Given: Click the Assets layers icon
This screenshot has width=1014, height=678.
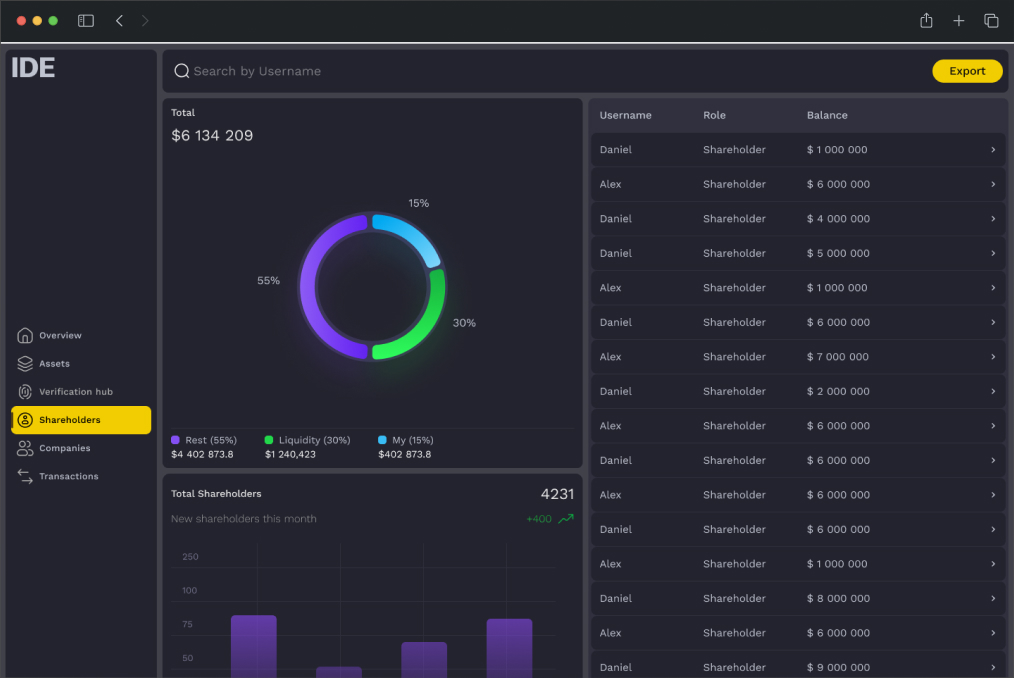Looking at the screenshot, I should pos(25,364).
